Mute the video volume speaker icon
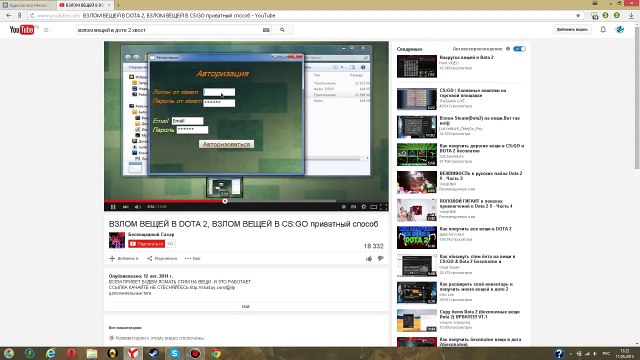 point(138,207)
